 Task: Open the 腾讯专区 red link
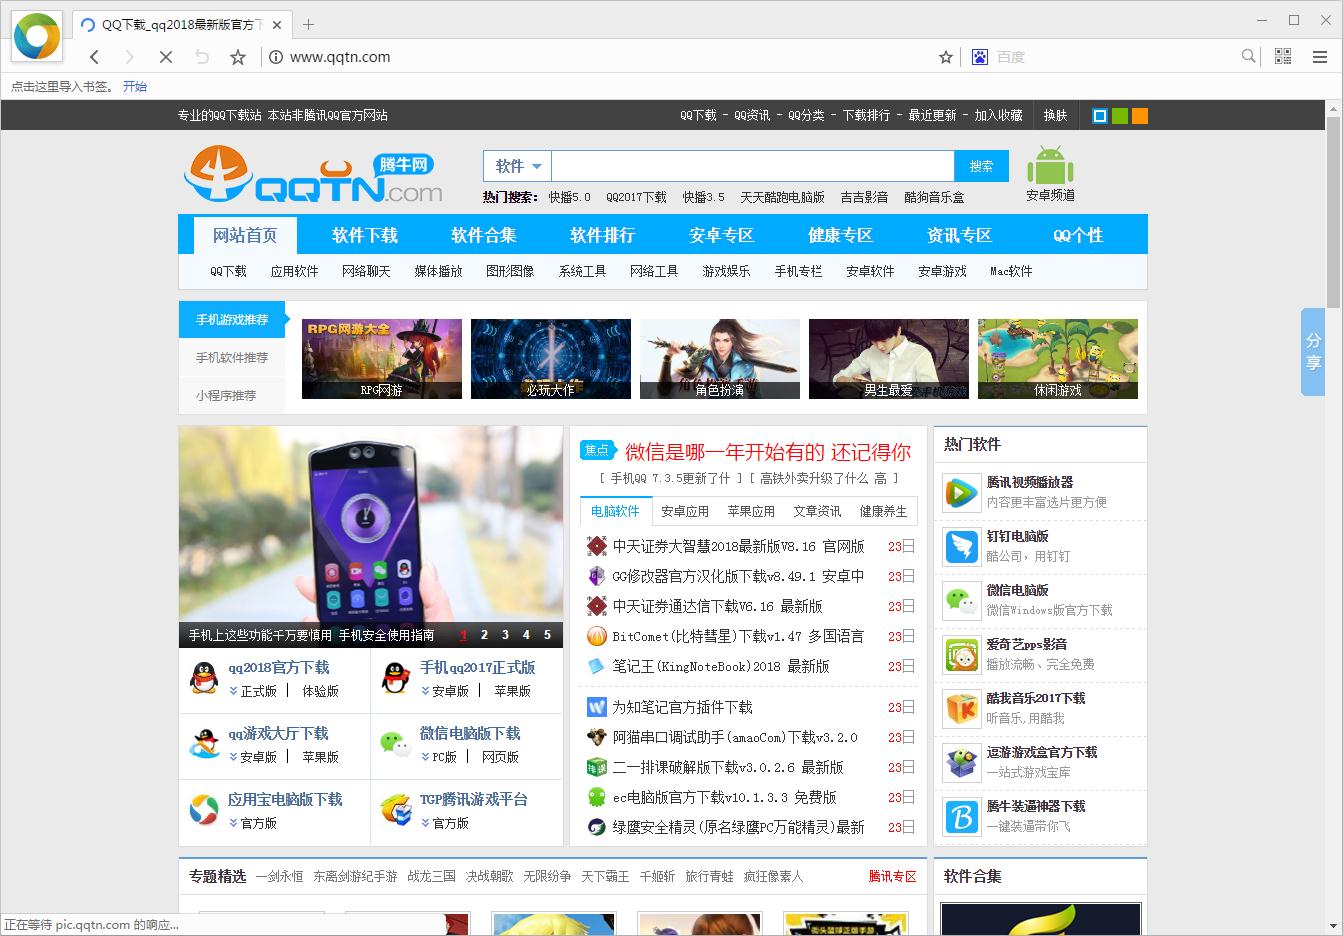[x=892, y=876]
